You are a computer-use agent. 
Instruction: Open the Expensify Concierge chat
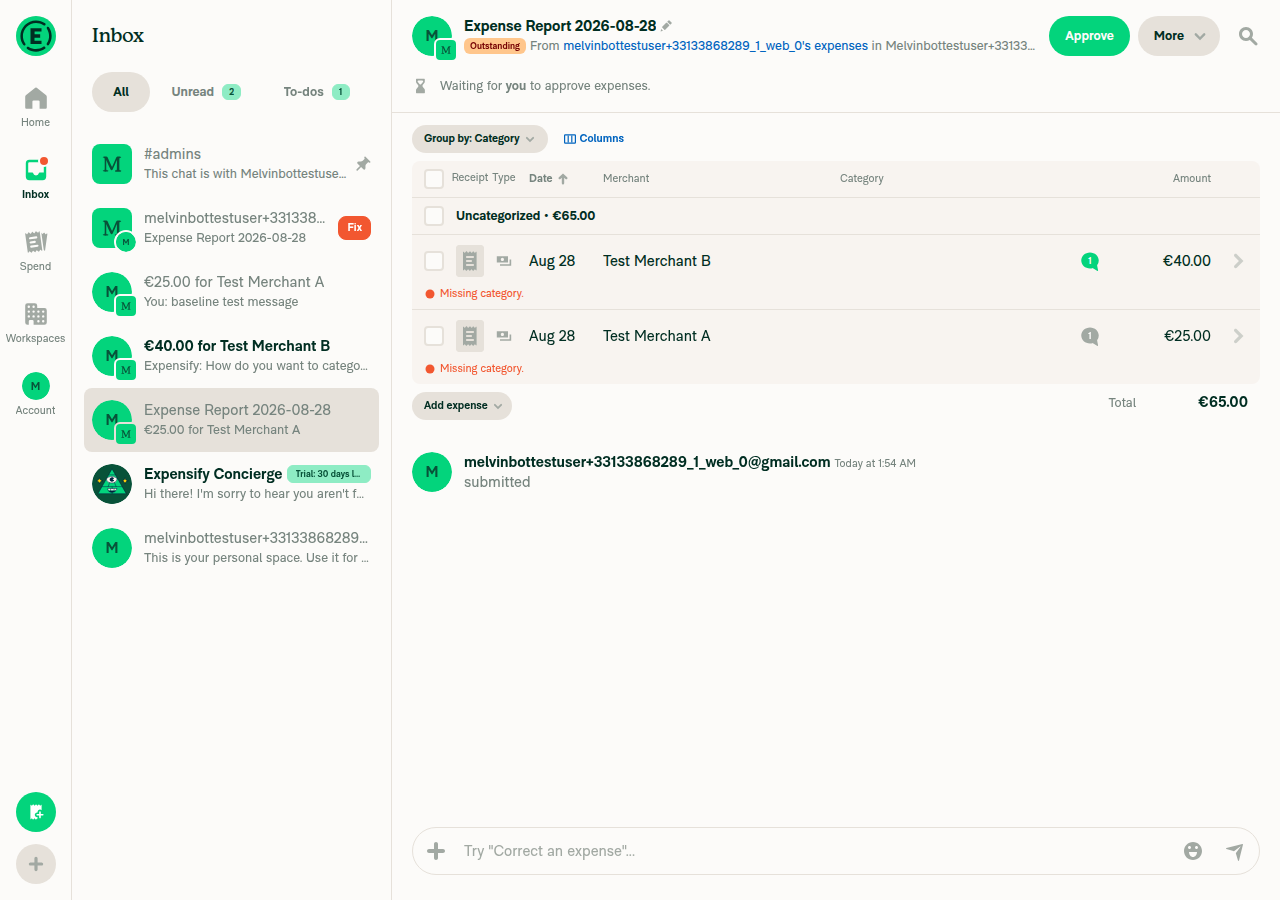[232, 484]
